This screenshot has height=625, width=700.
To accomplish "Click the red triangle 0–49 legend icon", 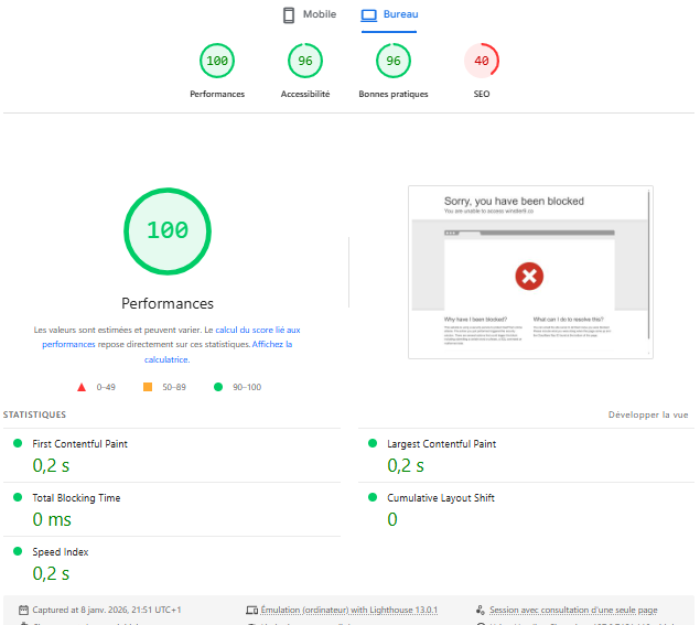I will pyautogui.click(x=81, y=387).
